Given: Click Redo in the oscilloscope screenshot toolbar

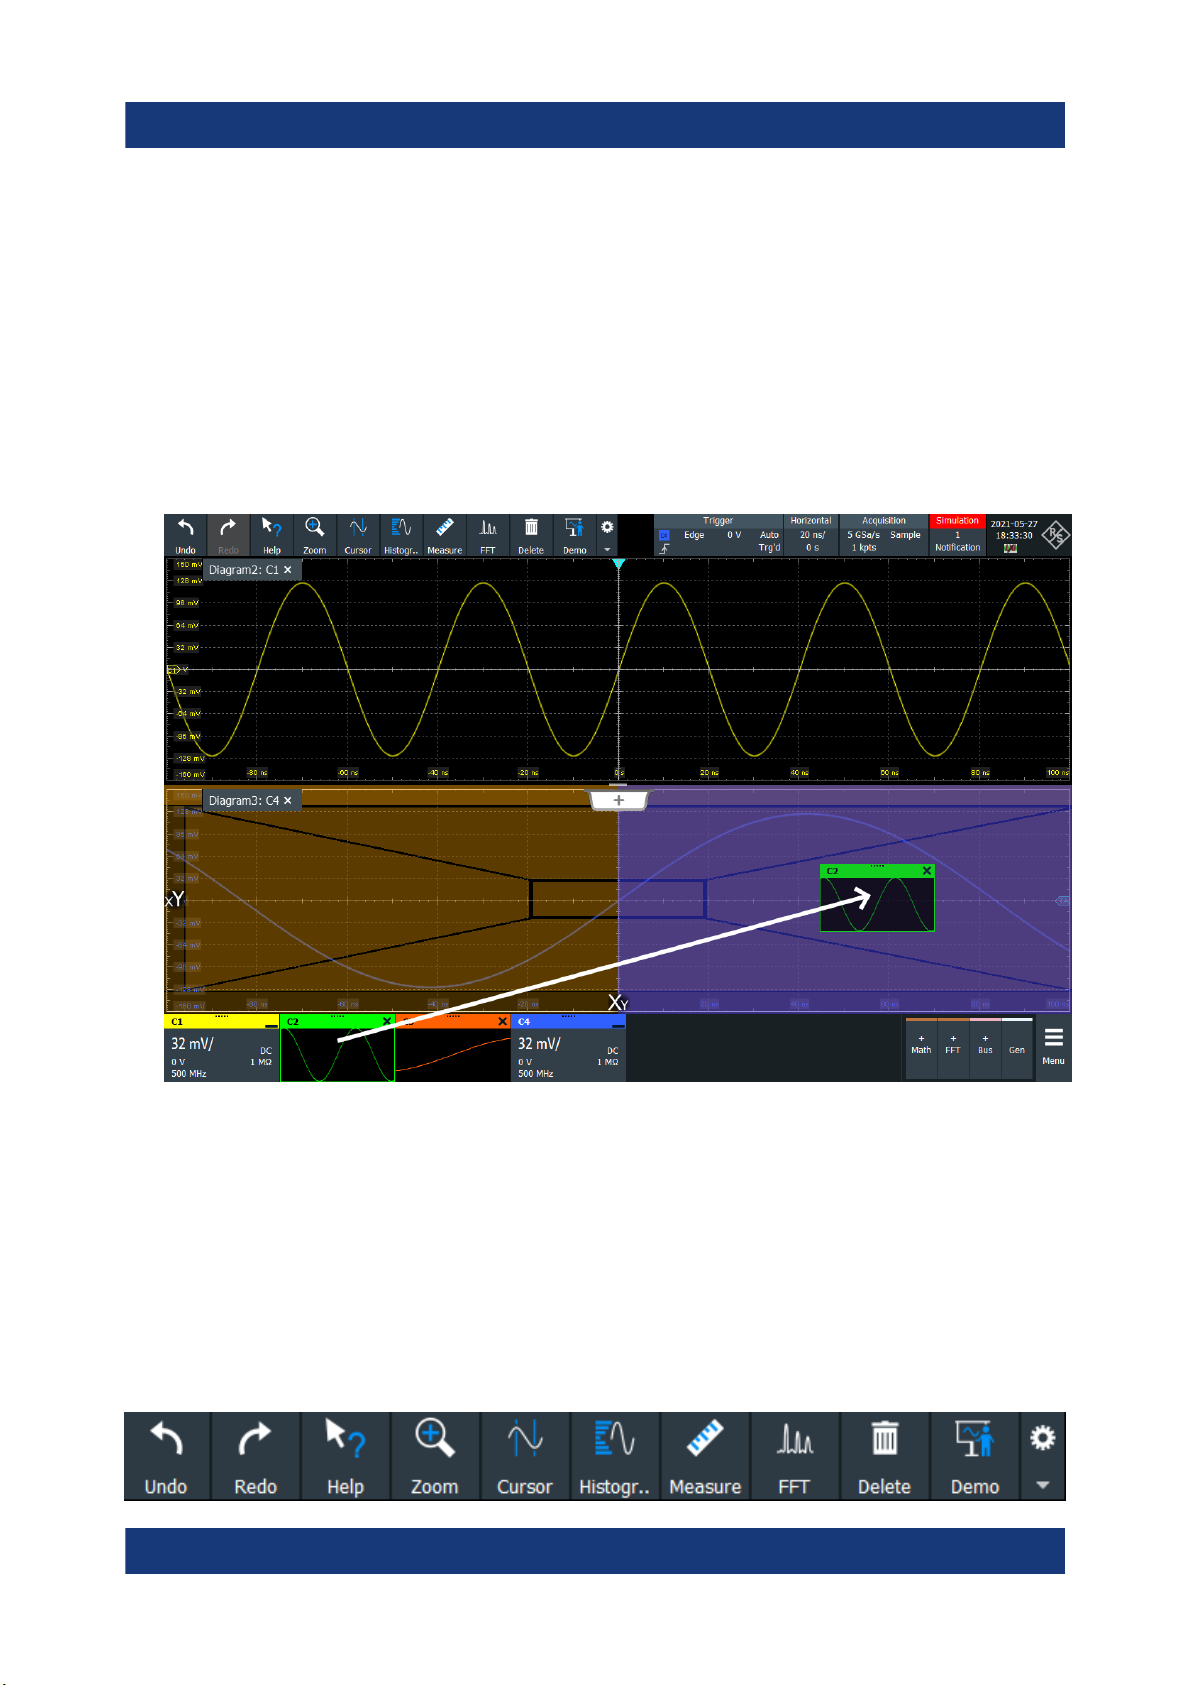Looking at the screenshot, I should pos(229,535).
